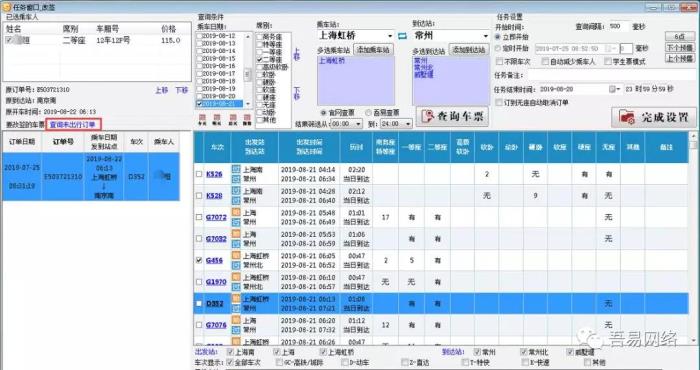Open calendar picker for 任务结束时间
700x370 pixels.
pyautogui.click(x=615, y=89)
